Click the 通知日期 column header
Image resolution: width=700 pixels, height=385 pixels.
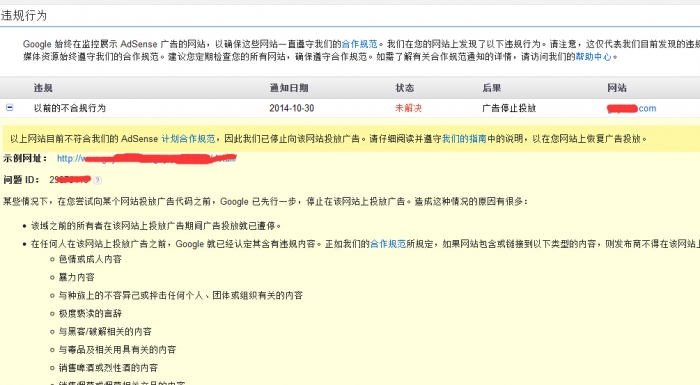click(x=289, y=88)
